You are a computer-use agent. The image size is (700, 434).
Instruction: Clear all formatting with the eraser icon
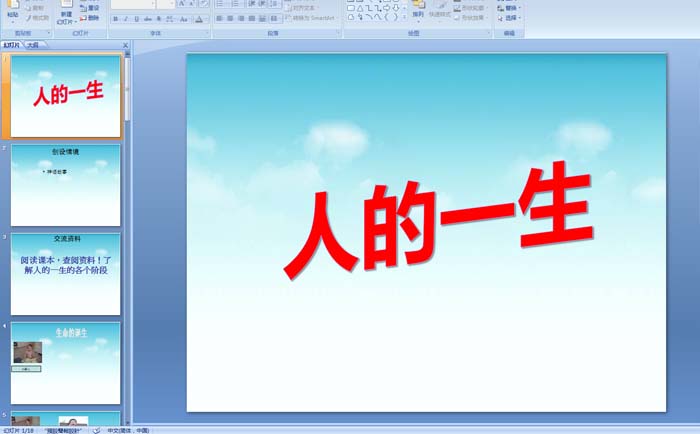coord(203,4)
